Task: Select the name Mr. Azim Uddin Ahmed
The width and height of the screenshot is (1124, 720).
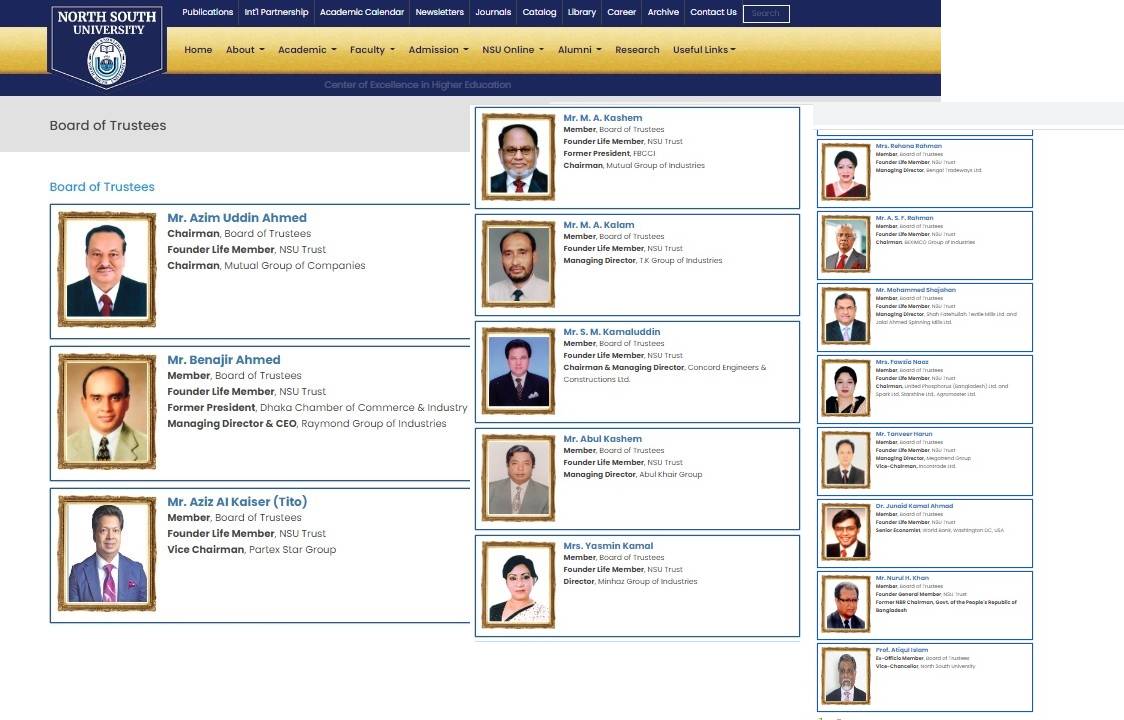Action: [237, 217]
